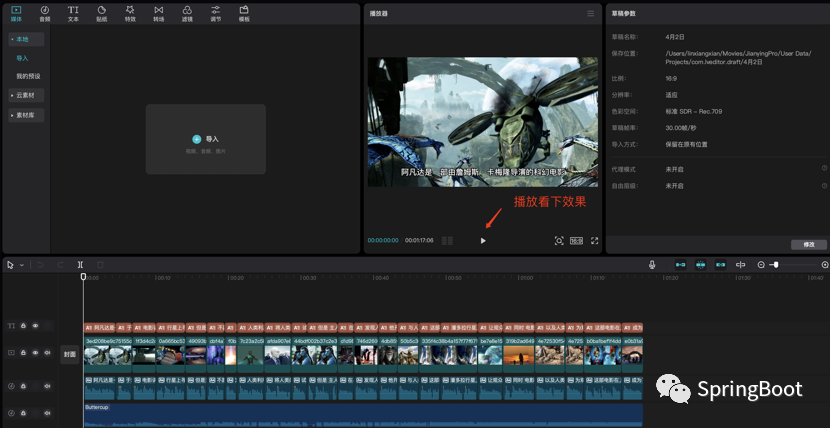The width and height of the screenshot is (830, 428).
Task: Click the undo arrow
Action: pyautogui.click(x=40, y=265)
